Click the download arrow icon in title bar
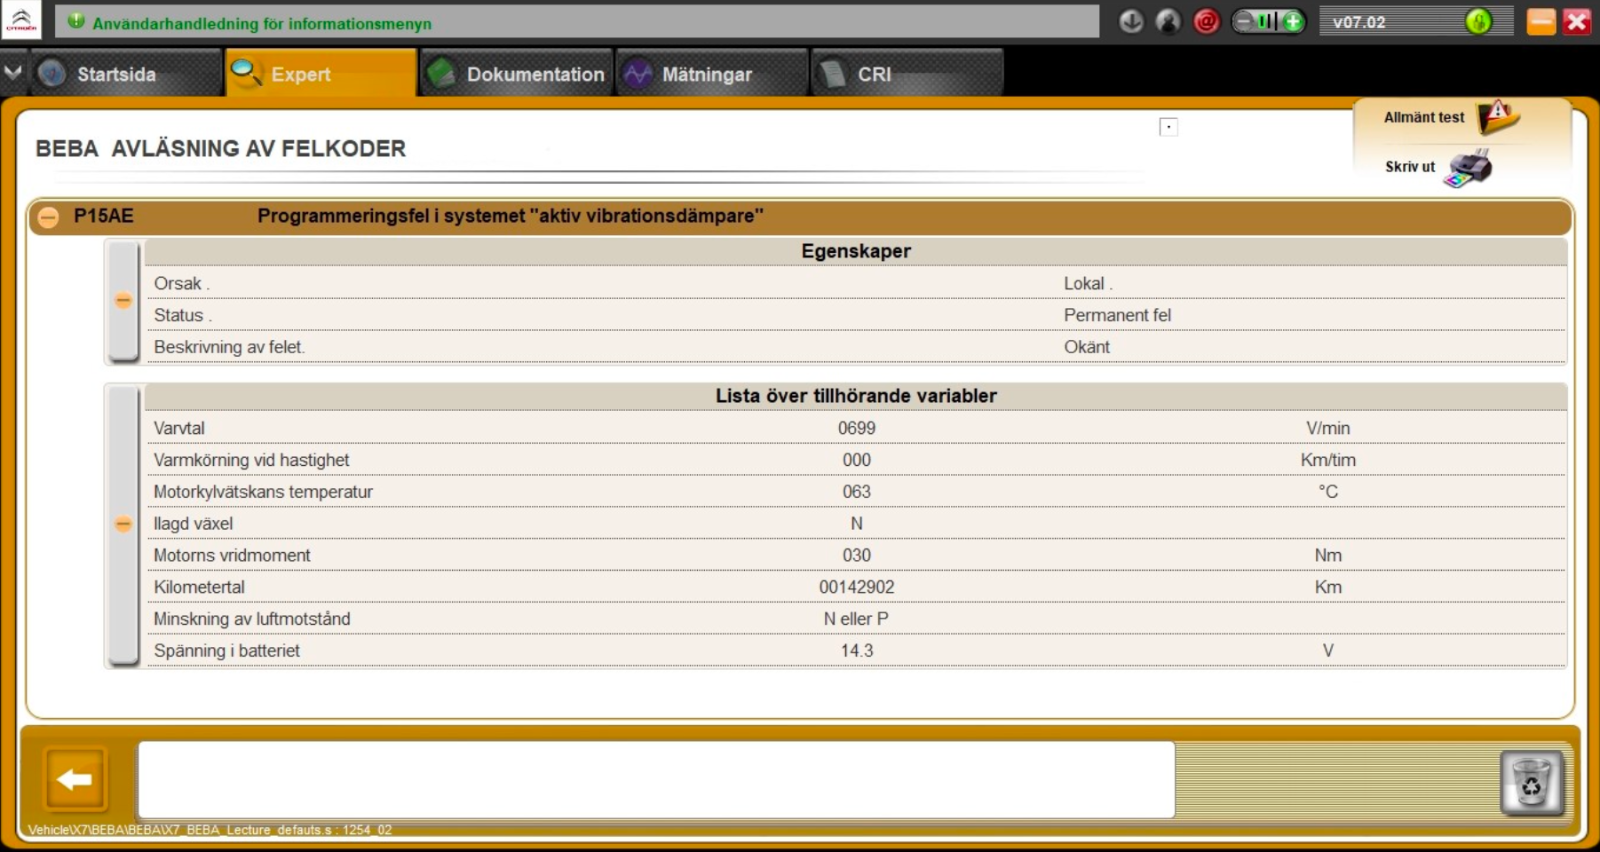 [1131, 21]
